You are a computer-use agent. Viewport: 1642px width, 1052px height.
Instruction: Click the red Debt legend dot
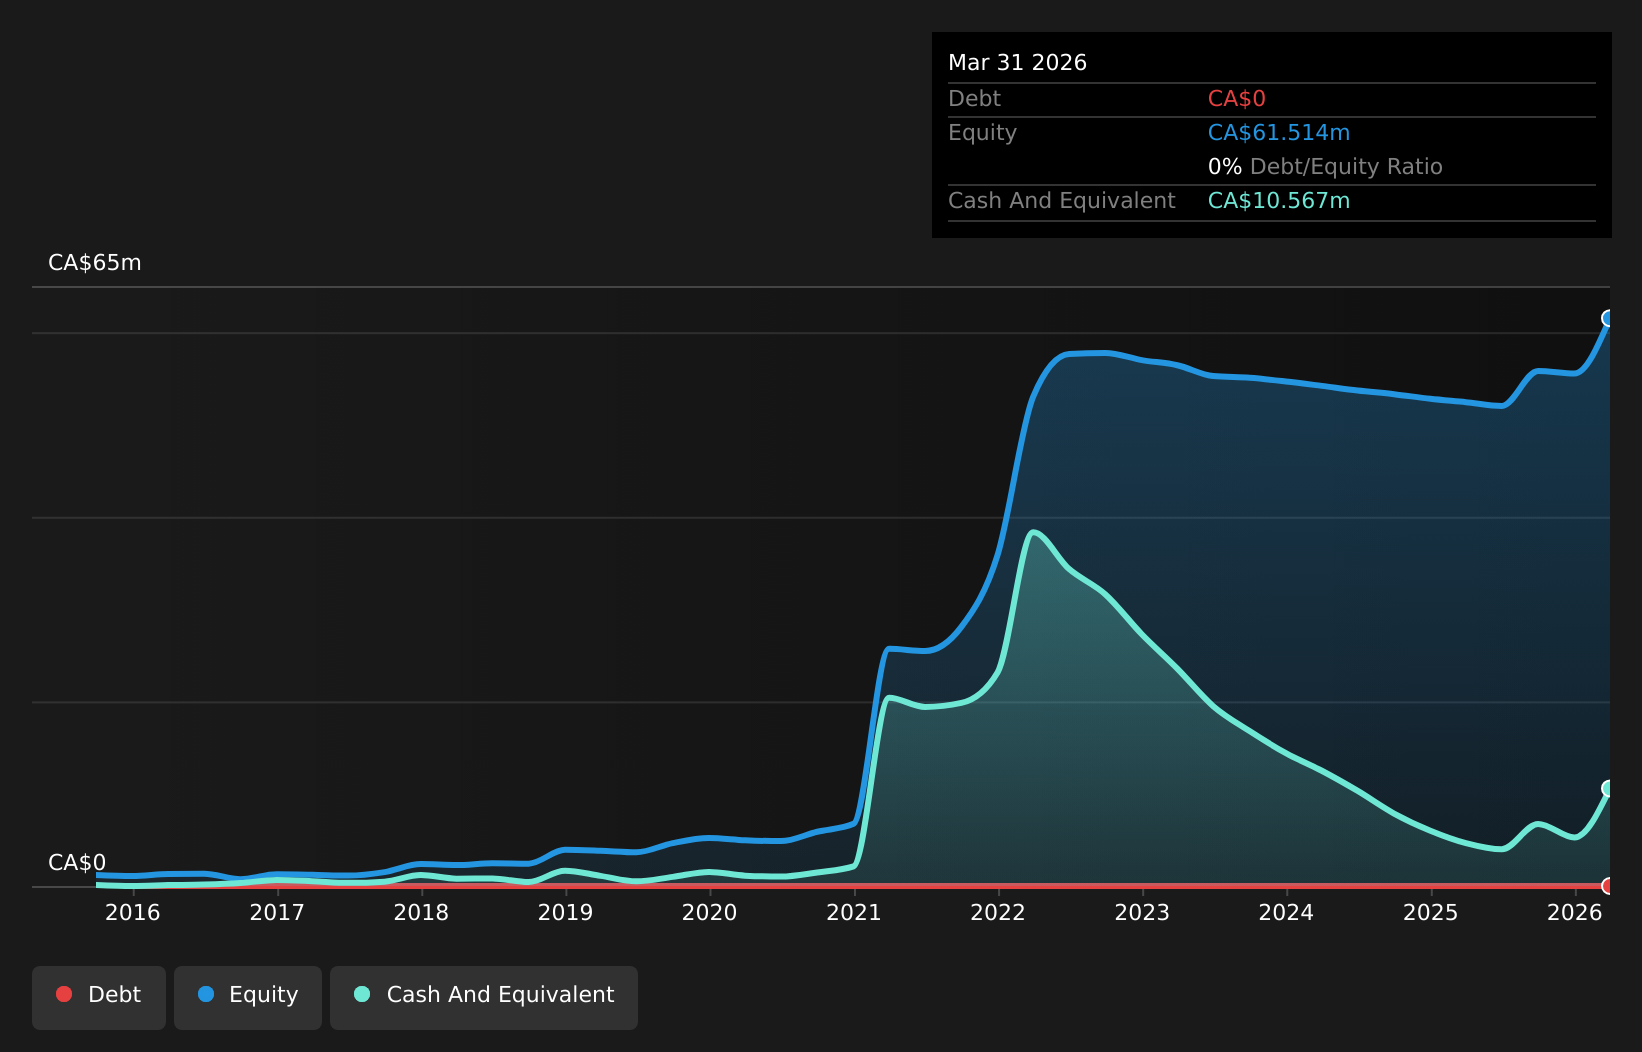coord(64,994)
